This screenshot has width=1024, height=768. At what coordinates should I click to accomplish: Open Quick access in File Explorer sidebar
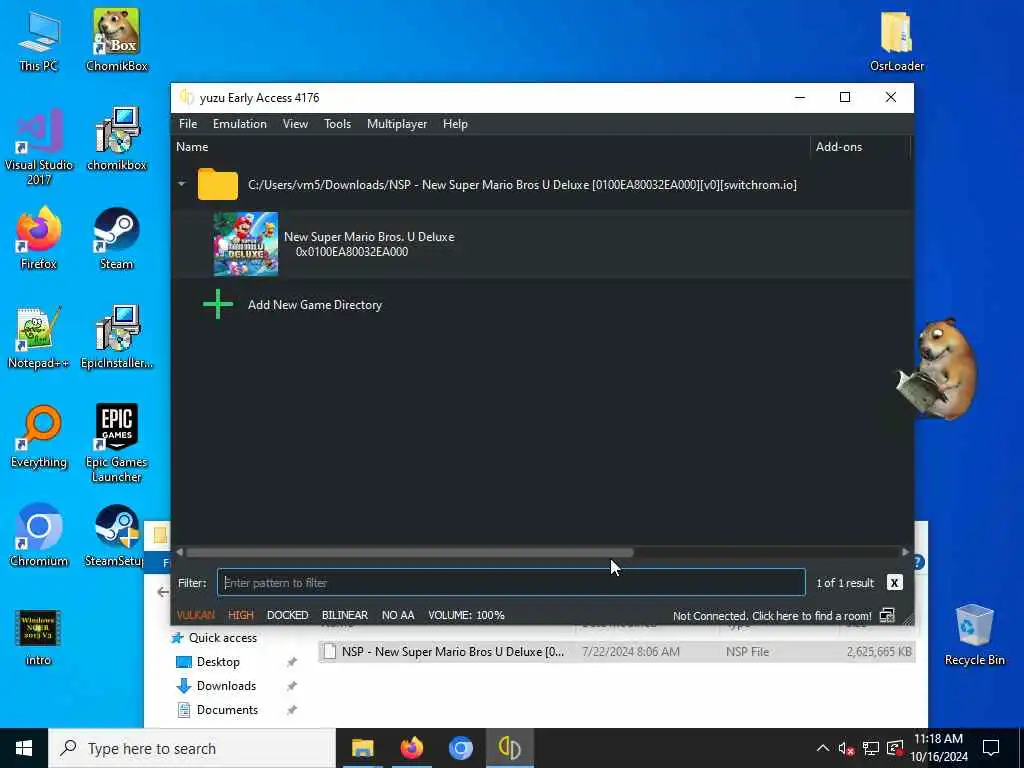[x=223, y=638]
